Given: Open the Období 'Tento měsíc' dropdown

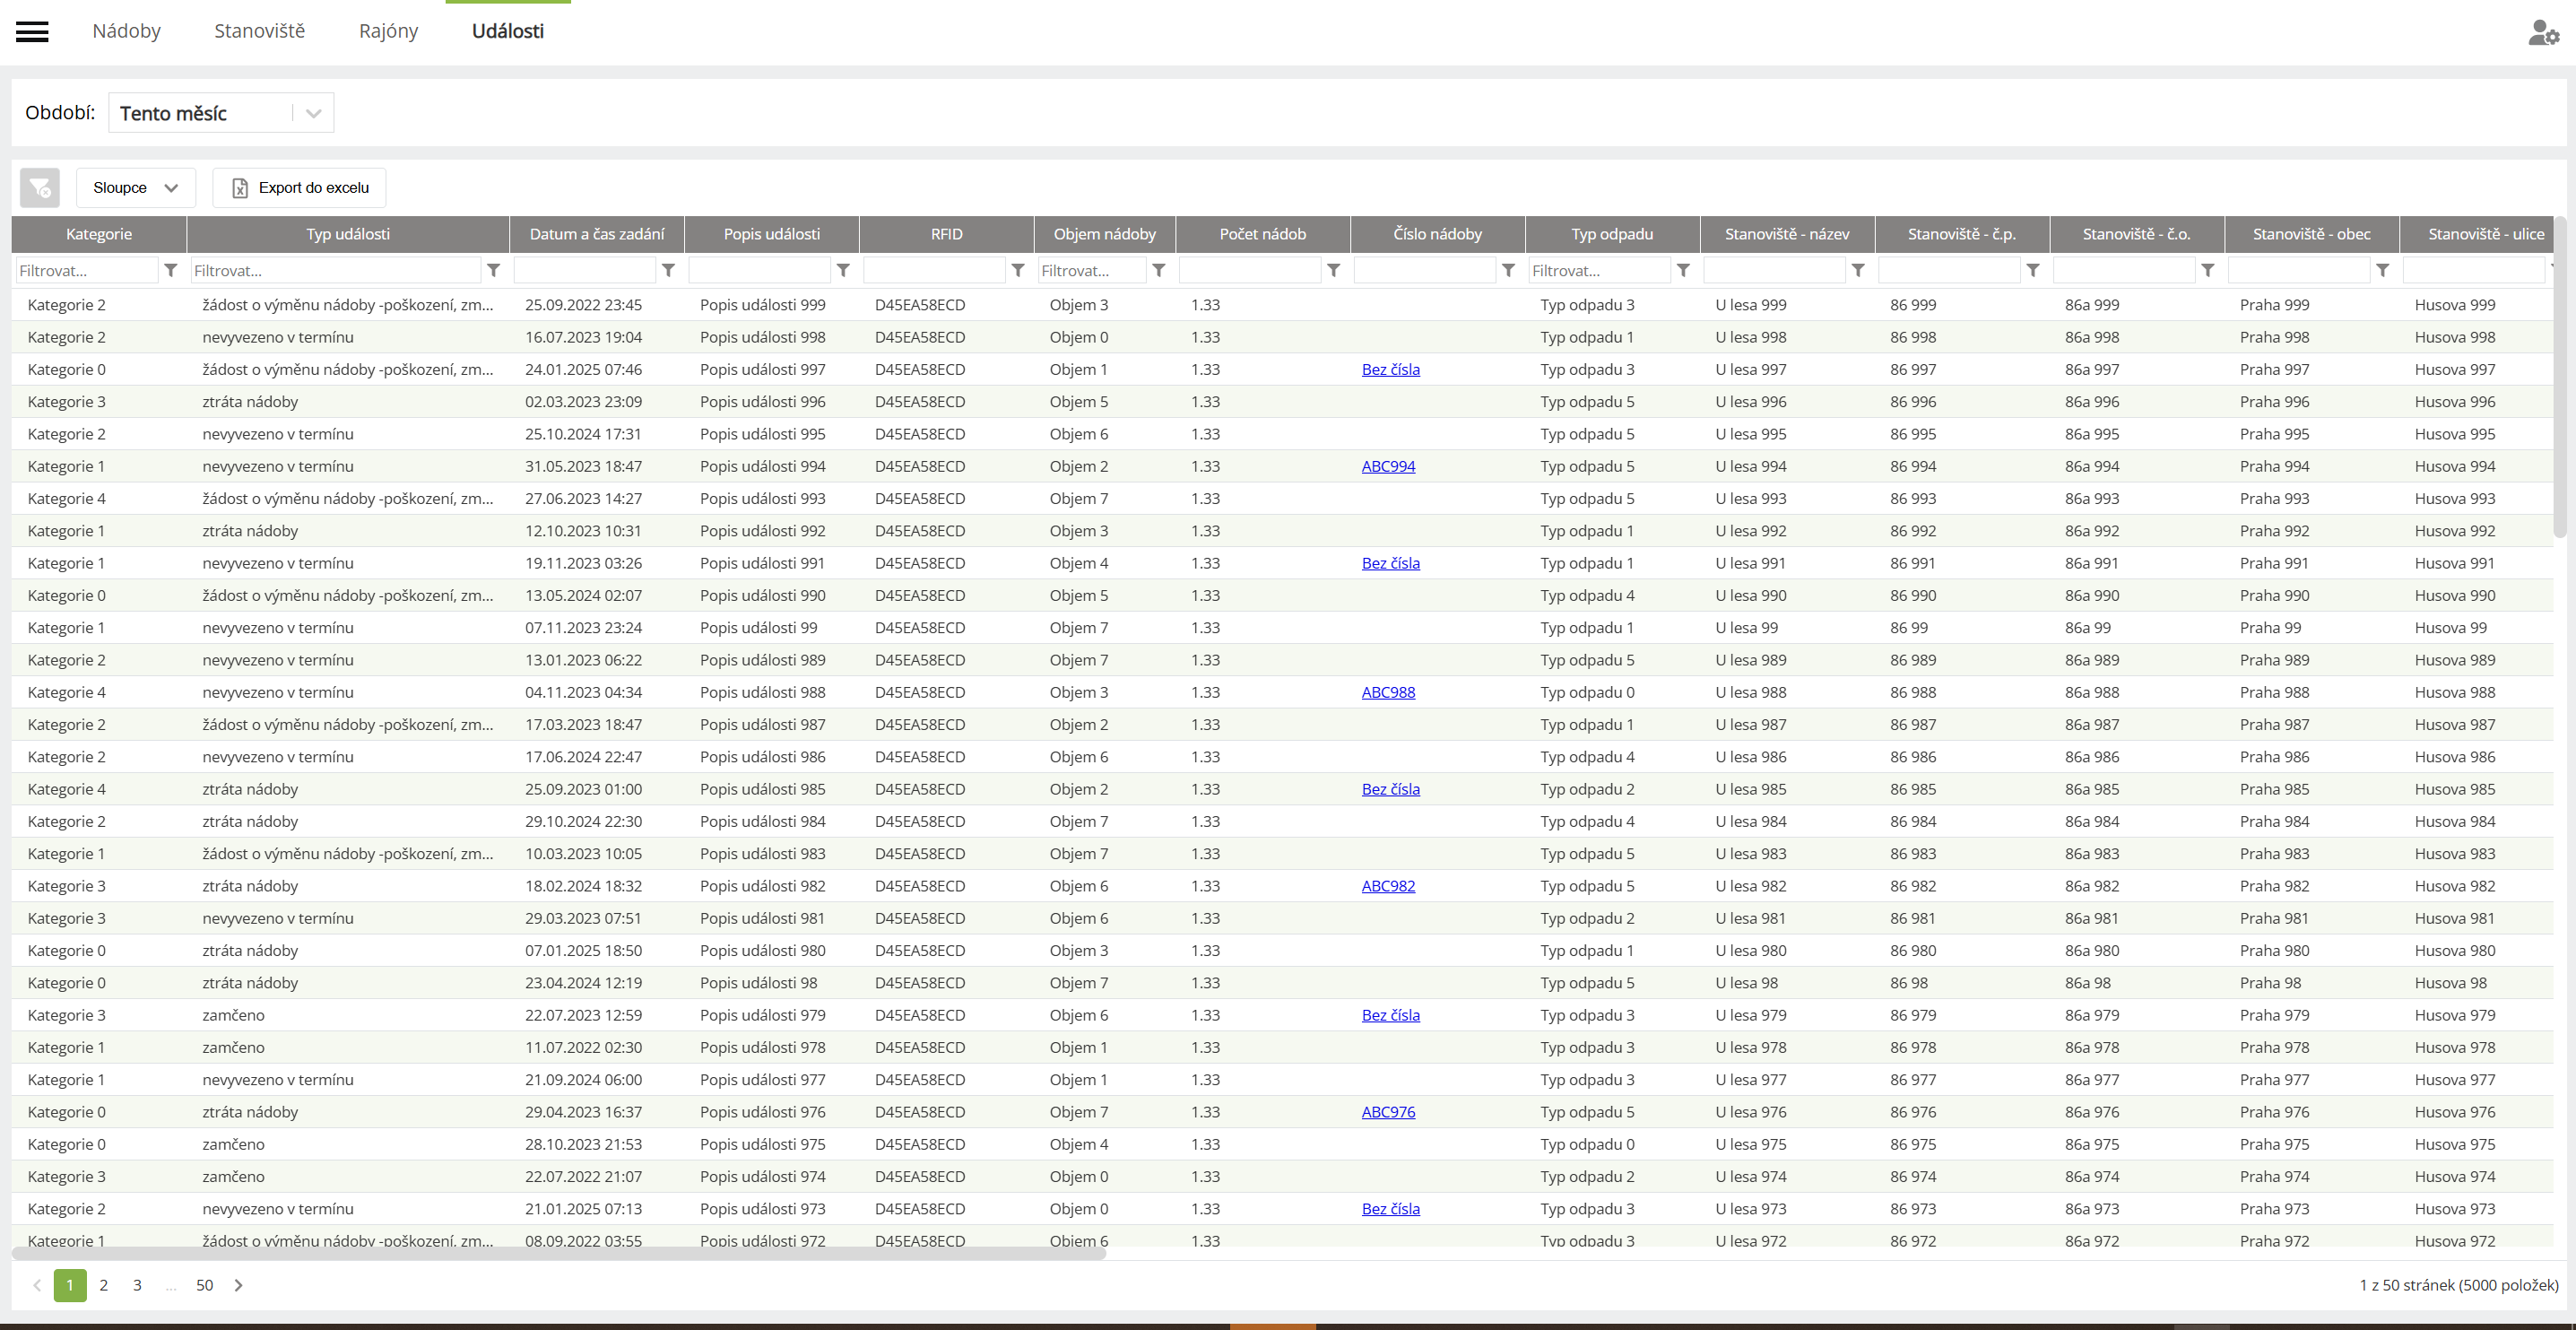Looking at the screenshot, I should pyautogui.click(x=221, y=113).
